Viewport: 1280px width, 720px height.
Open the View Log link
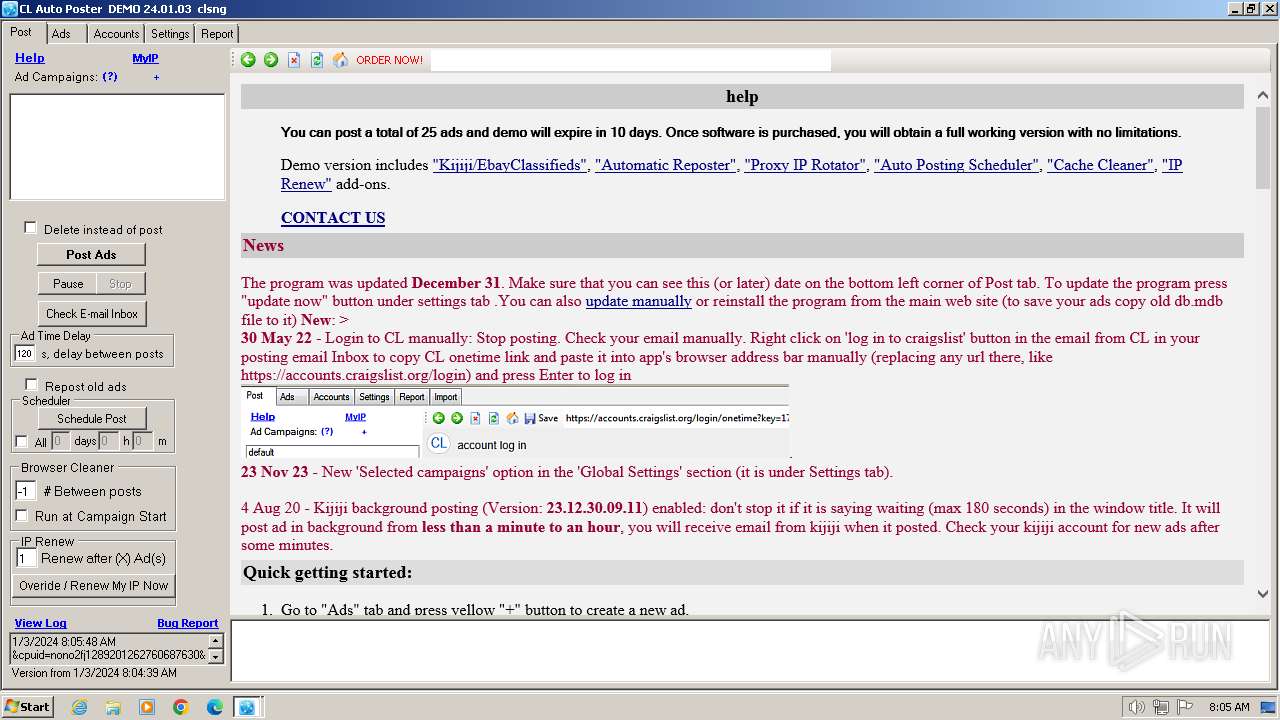[x=41, y=623]
